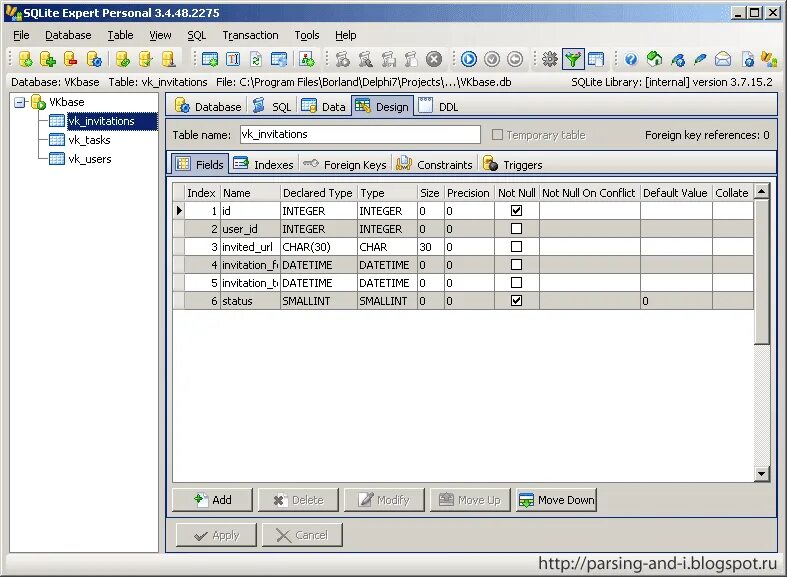Image resolution: width=787 pixels, height=577 pixels.
Task: Open the Triggers sub-tab
Action: click(512, 165)
